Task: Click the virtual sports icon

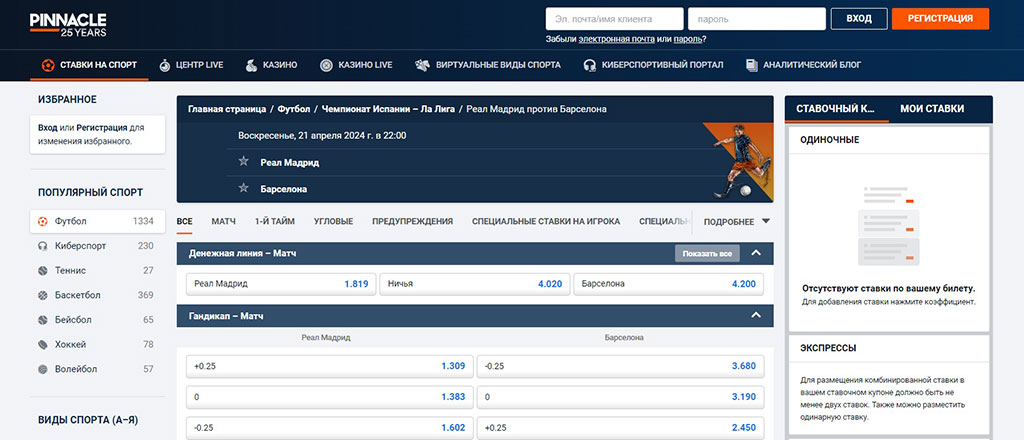Action: (422, 65)
